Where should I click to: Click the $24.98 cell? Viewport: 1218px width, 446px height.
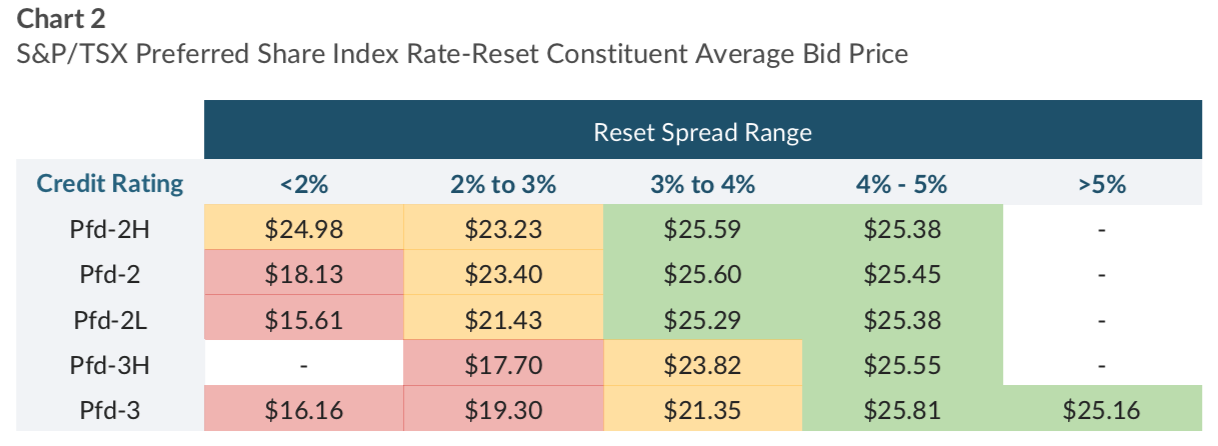coord(304,229)
